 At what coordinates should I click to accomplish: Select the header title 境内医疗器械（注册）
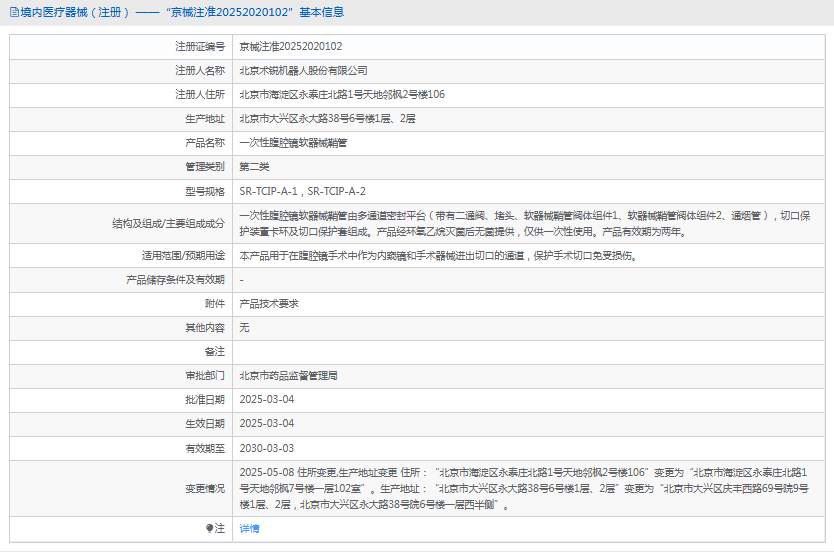(x=76, y=12)
